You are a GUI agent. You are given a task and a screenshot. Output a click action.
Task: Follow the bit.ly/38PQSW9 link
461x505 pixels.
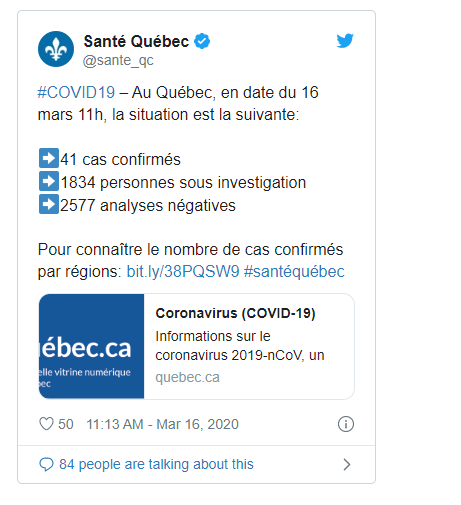(x=183, y=271)
